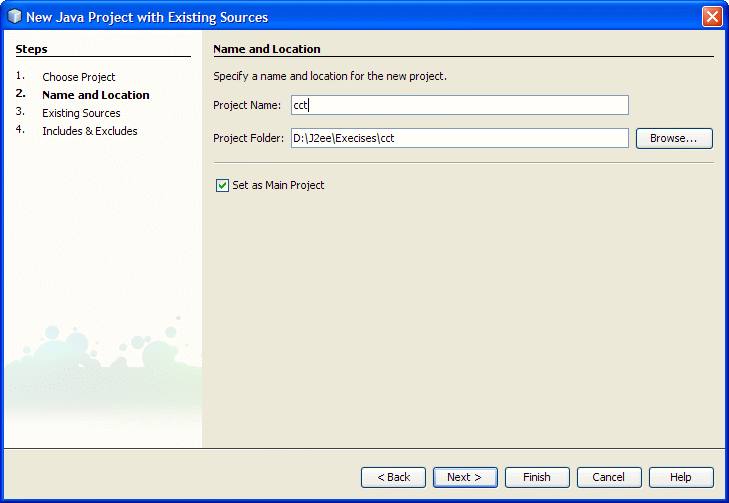
Task: Click the 'Specify a name and location' instruction text
Action: (330, 76)
